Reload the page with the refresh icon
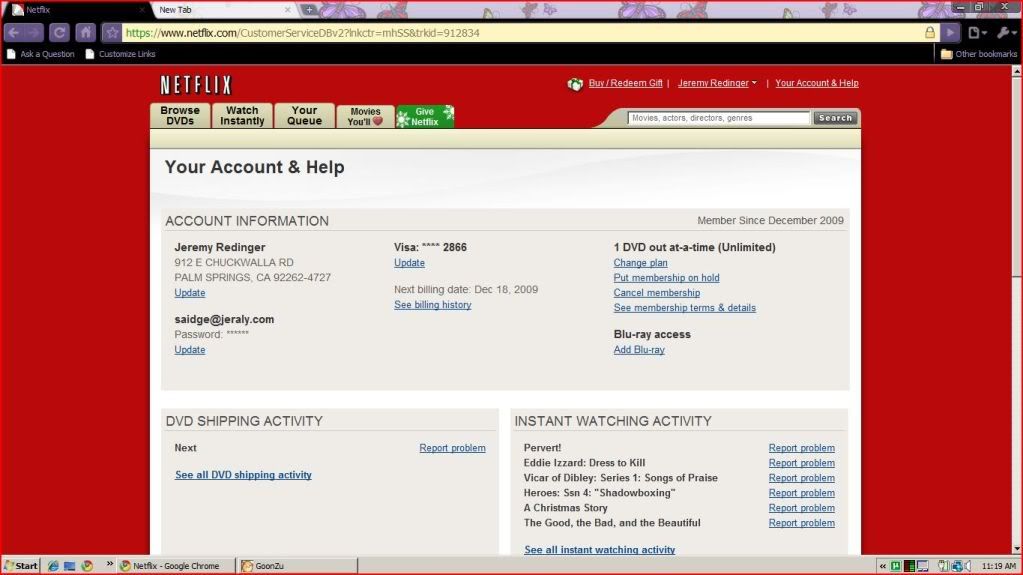 (59, 33)
